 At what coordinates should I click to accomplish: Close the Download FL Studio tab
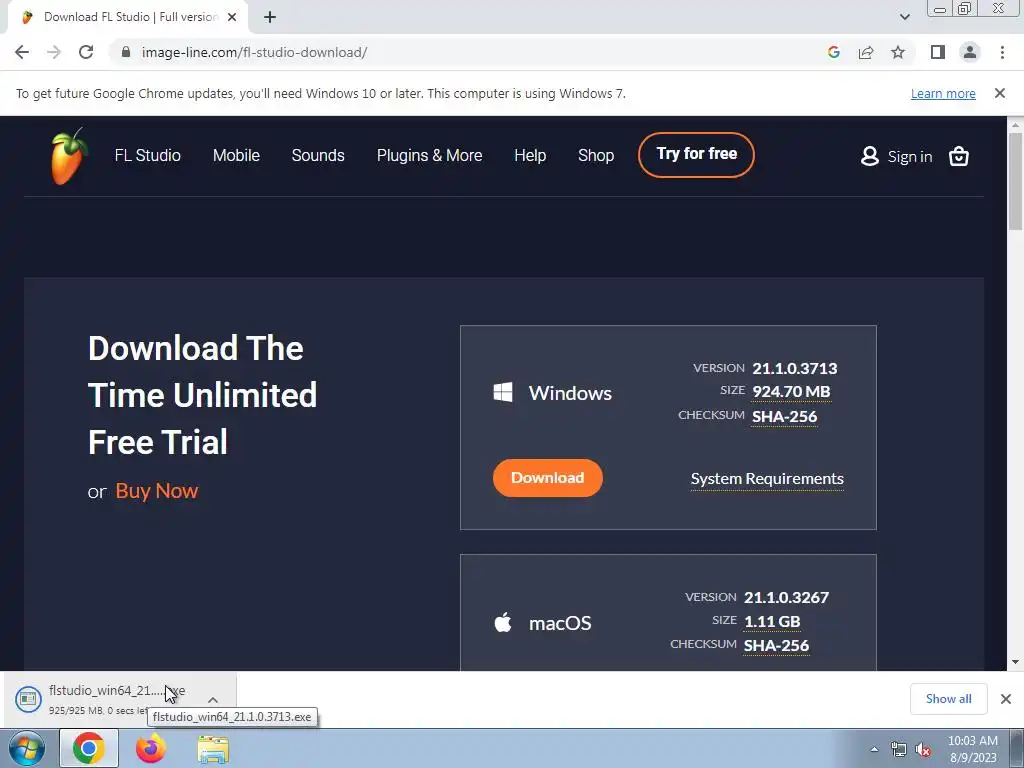tap(232, 18)
